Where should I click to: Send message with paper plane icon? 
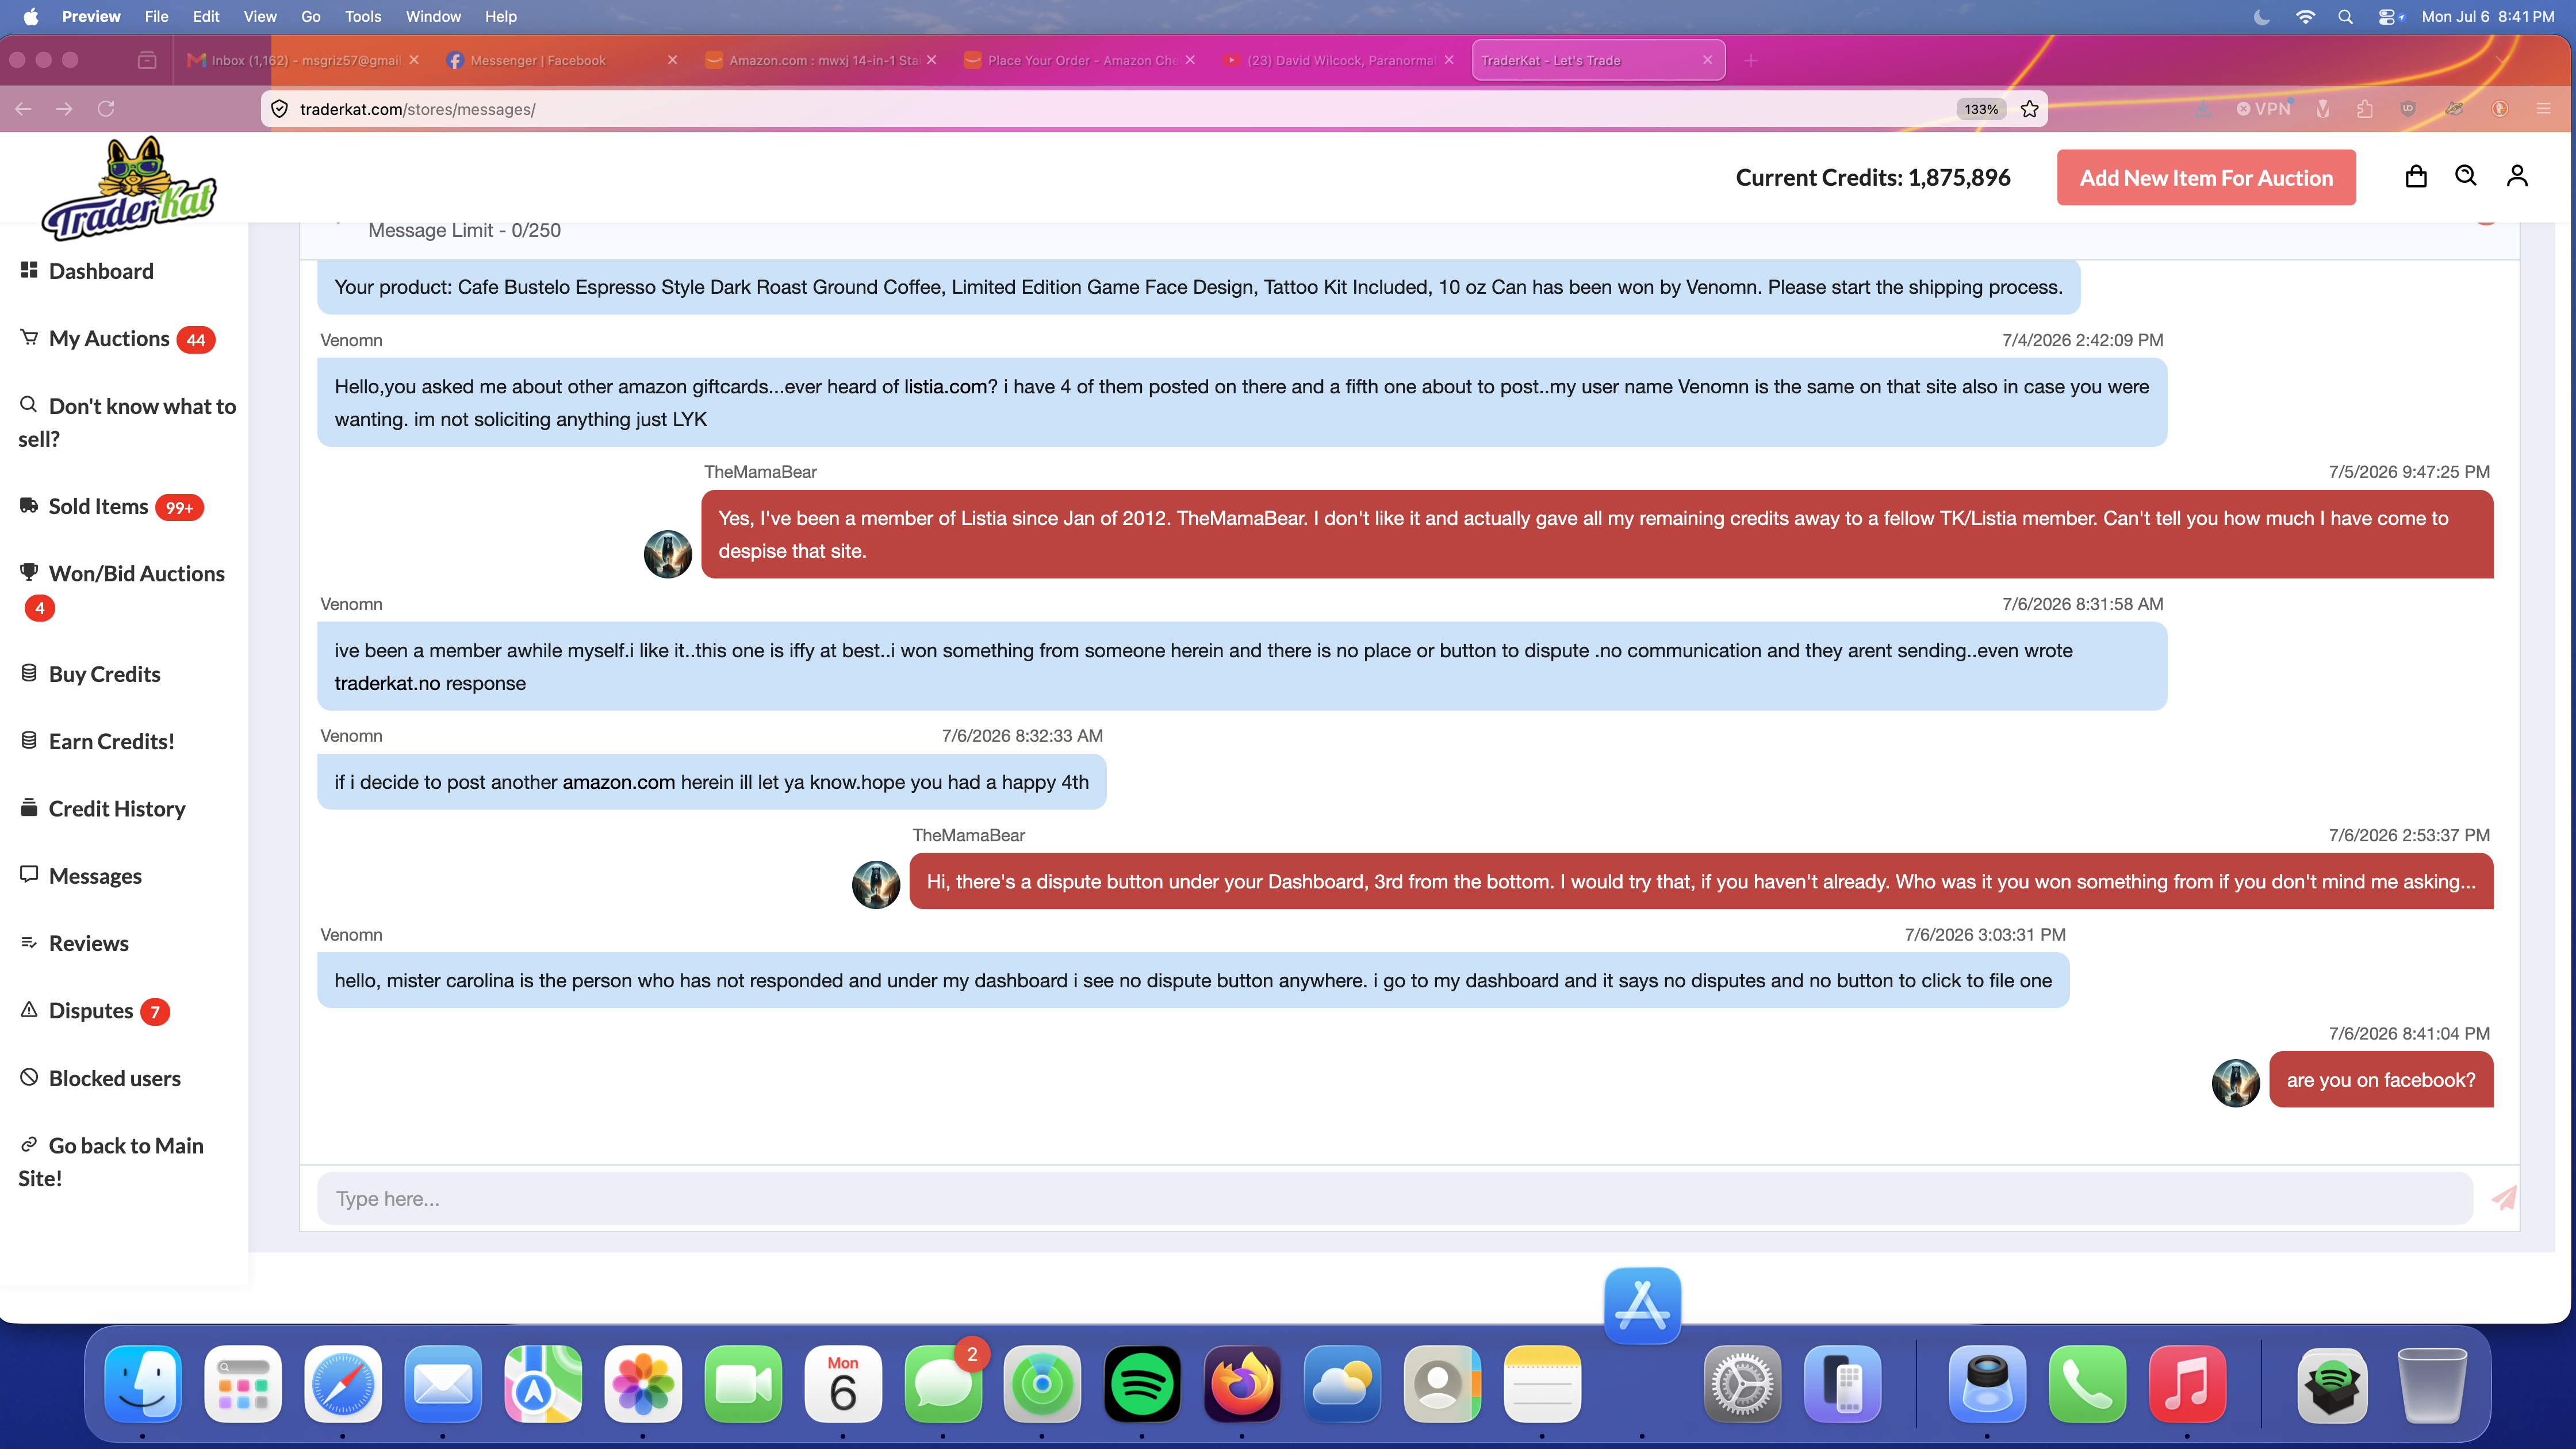pos(2504,1197)
